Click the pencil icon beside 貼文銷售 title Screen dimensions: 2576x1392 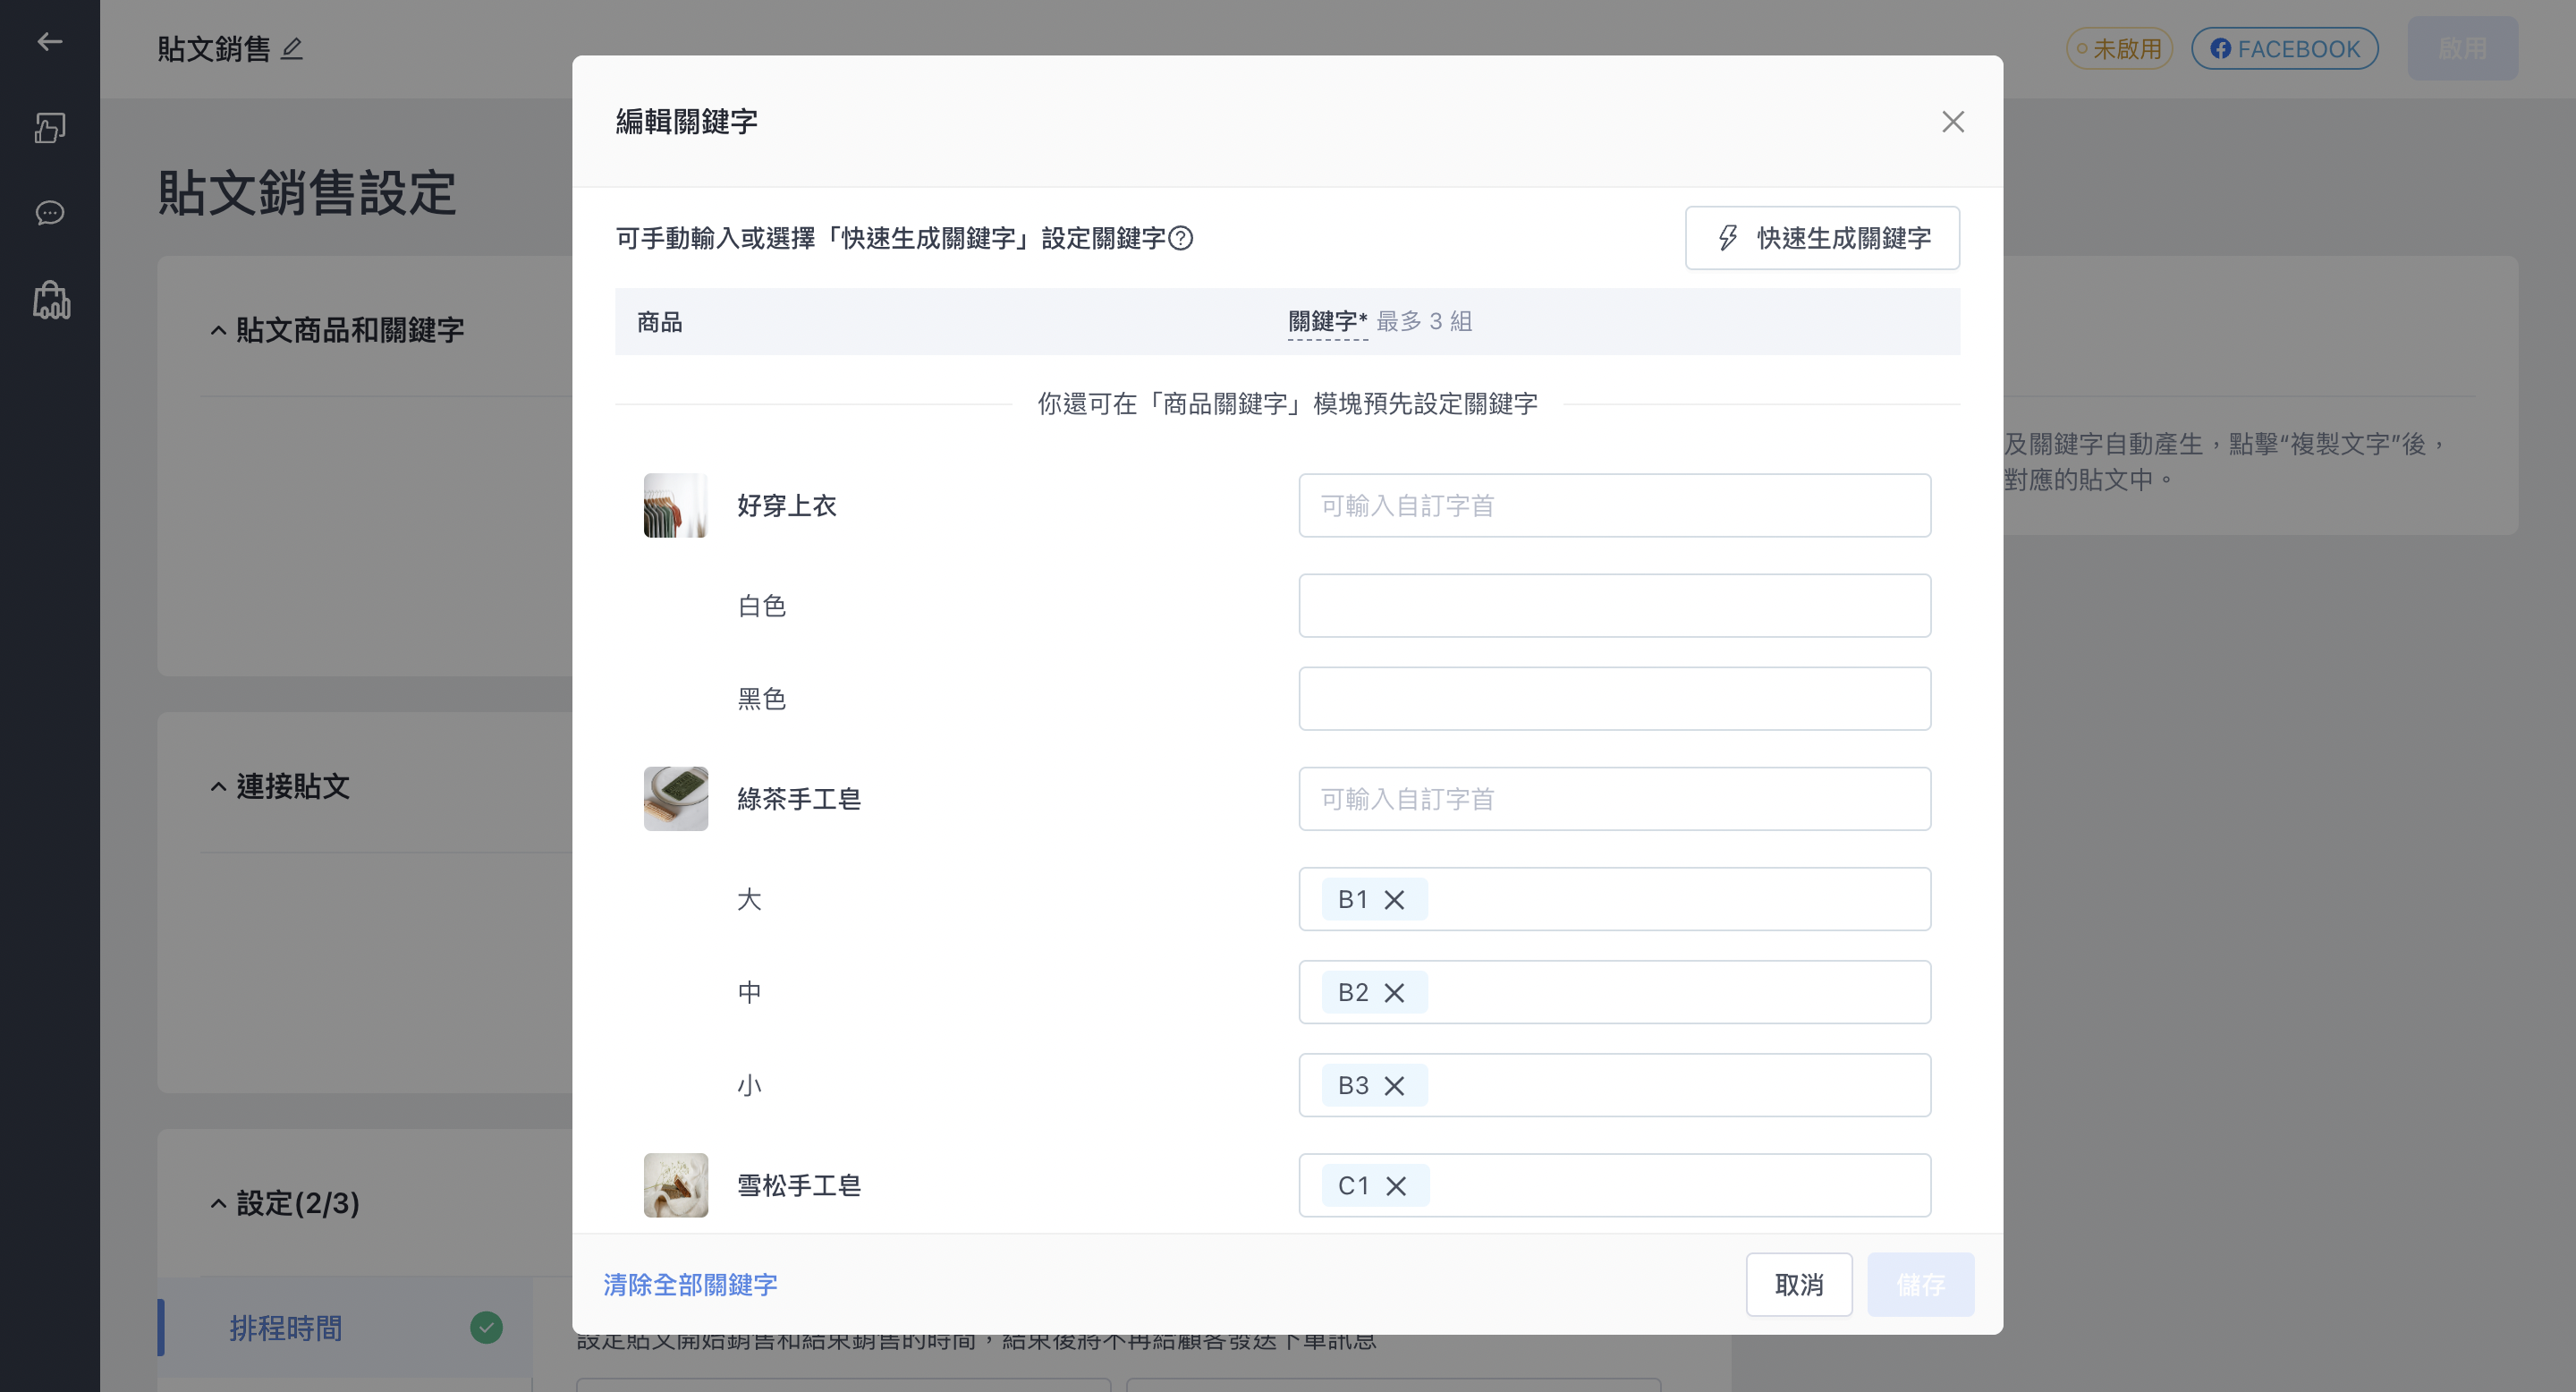pyautogui.click(x=292, y=48)
